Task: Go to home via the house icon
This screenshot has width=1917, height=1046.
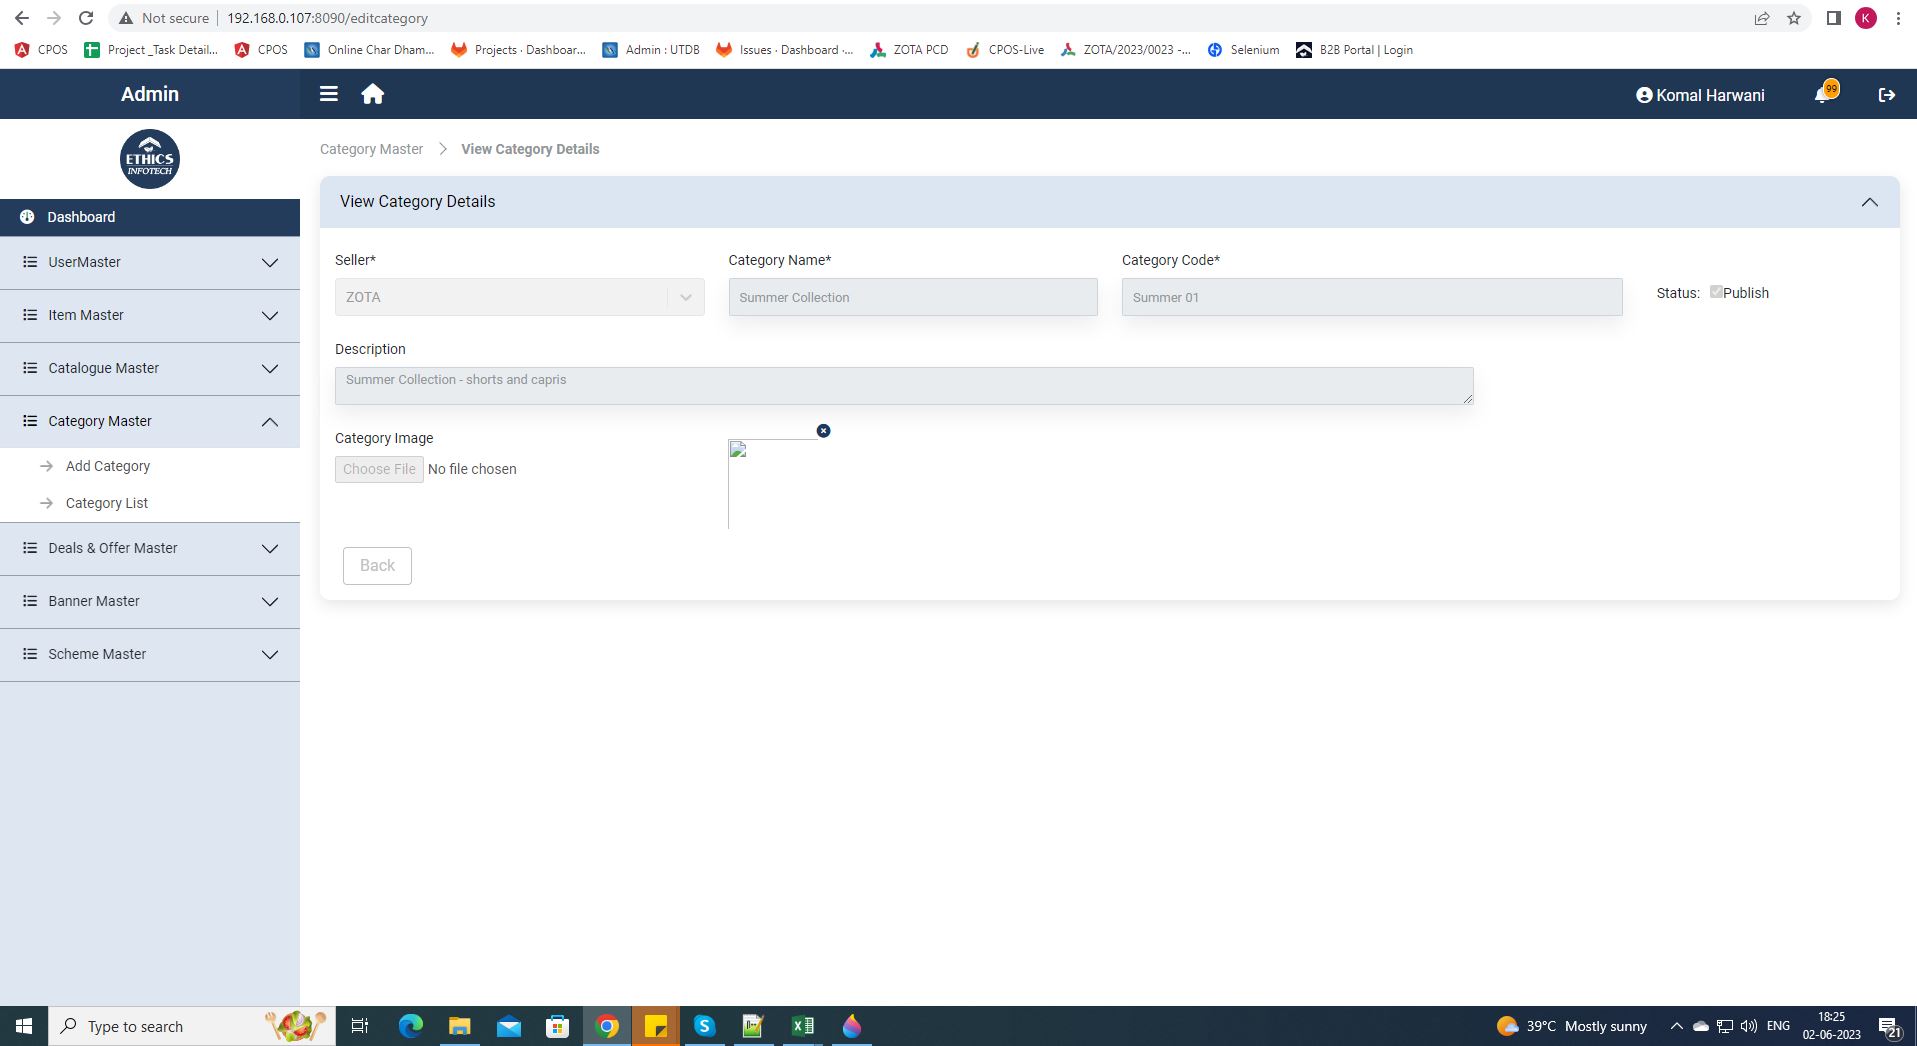Action: pos(373,94)
